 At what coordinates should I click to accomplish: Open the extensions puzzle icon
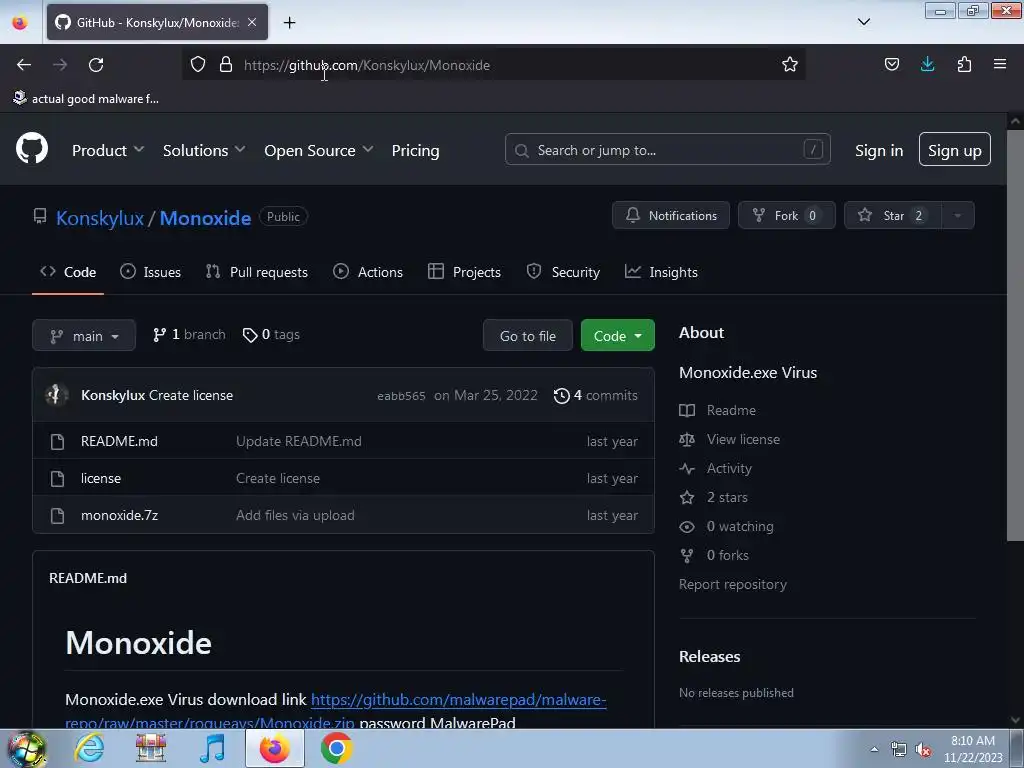pos(964,64)
